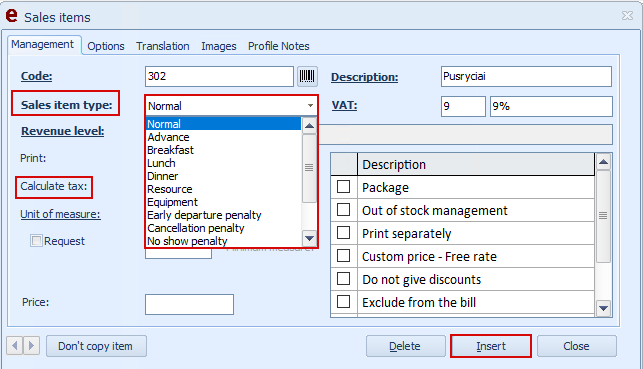The height and width of the screenshot is (369, 643).
Task: Click the Delete button
Action: click(405, 346)
